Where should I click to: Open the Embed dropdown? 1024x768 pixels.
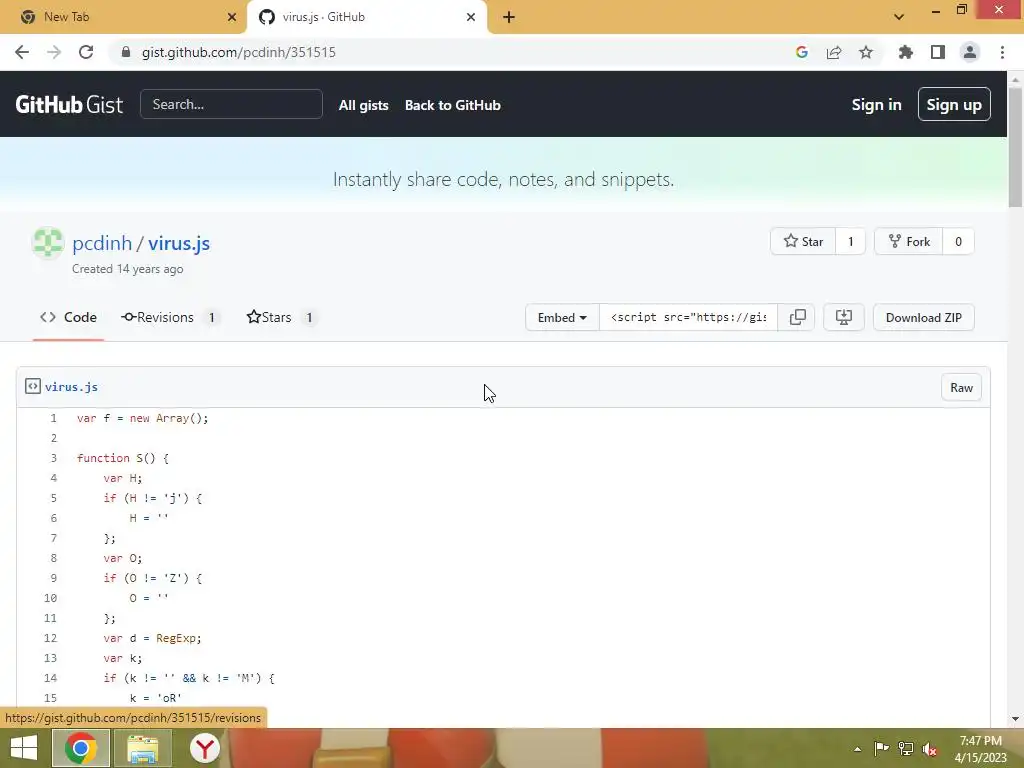tap(562, 317)
